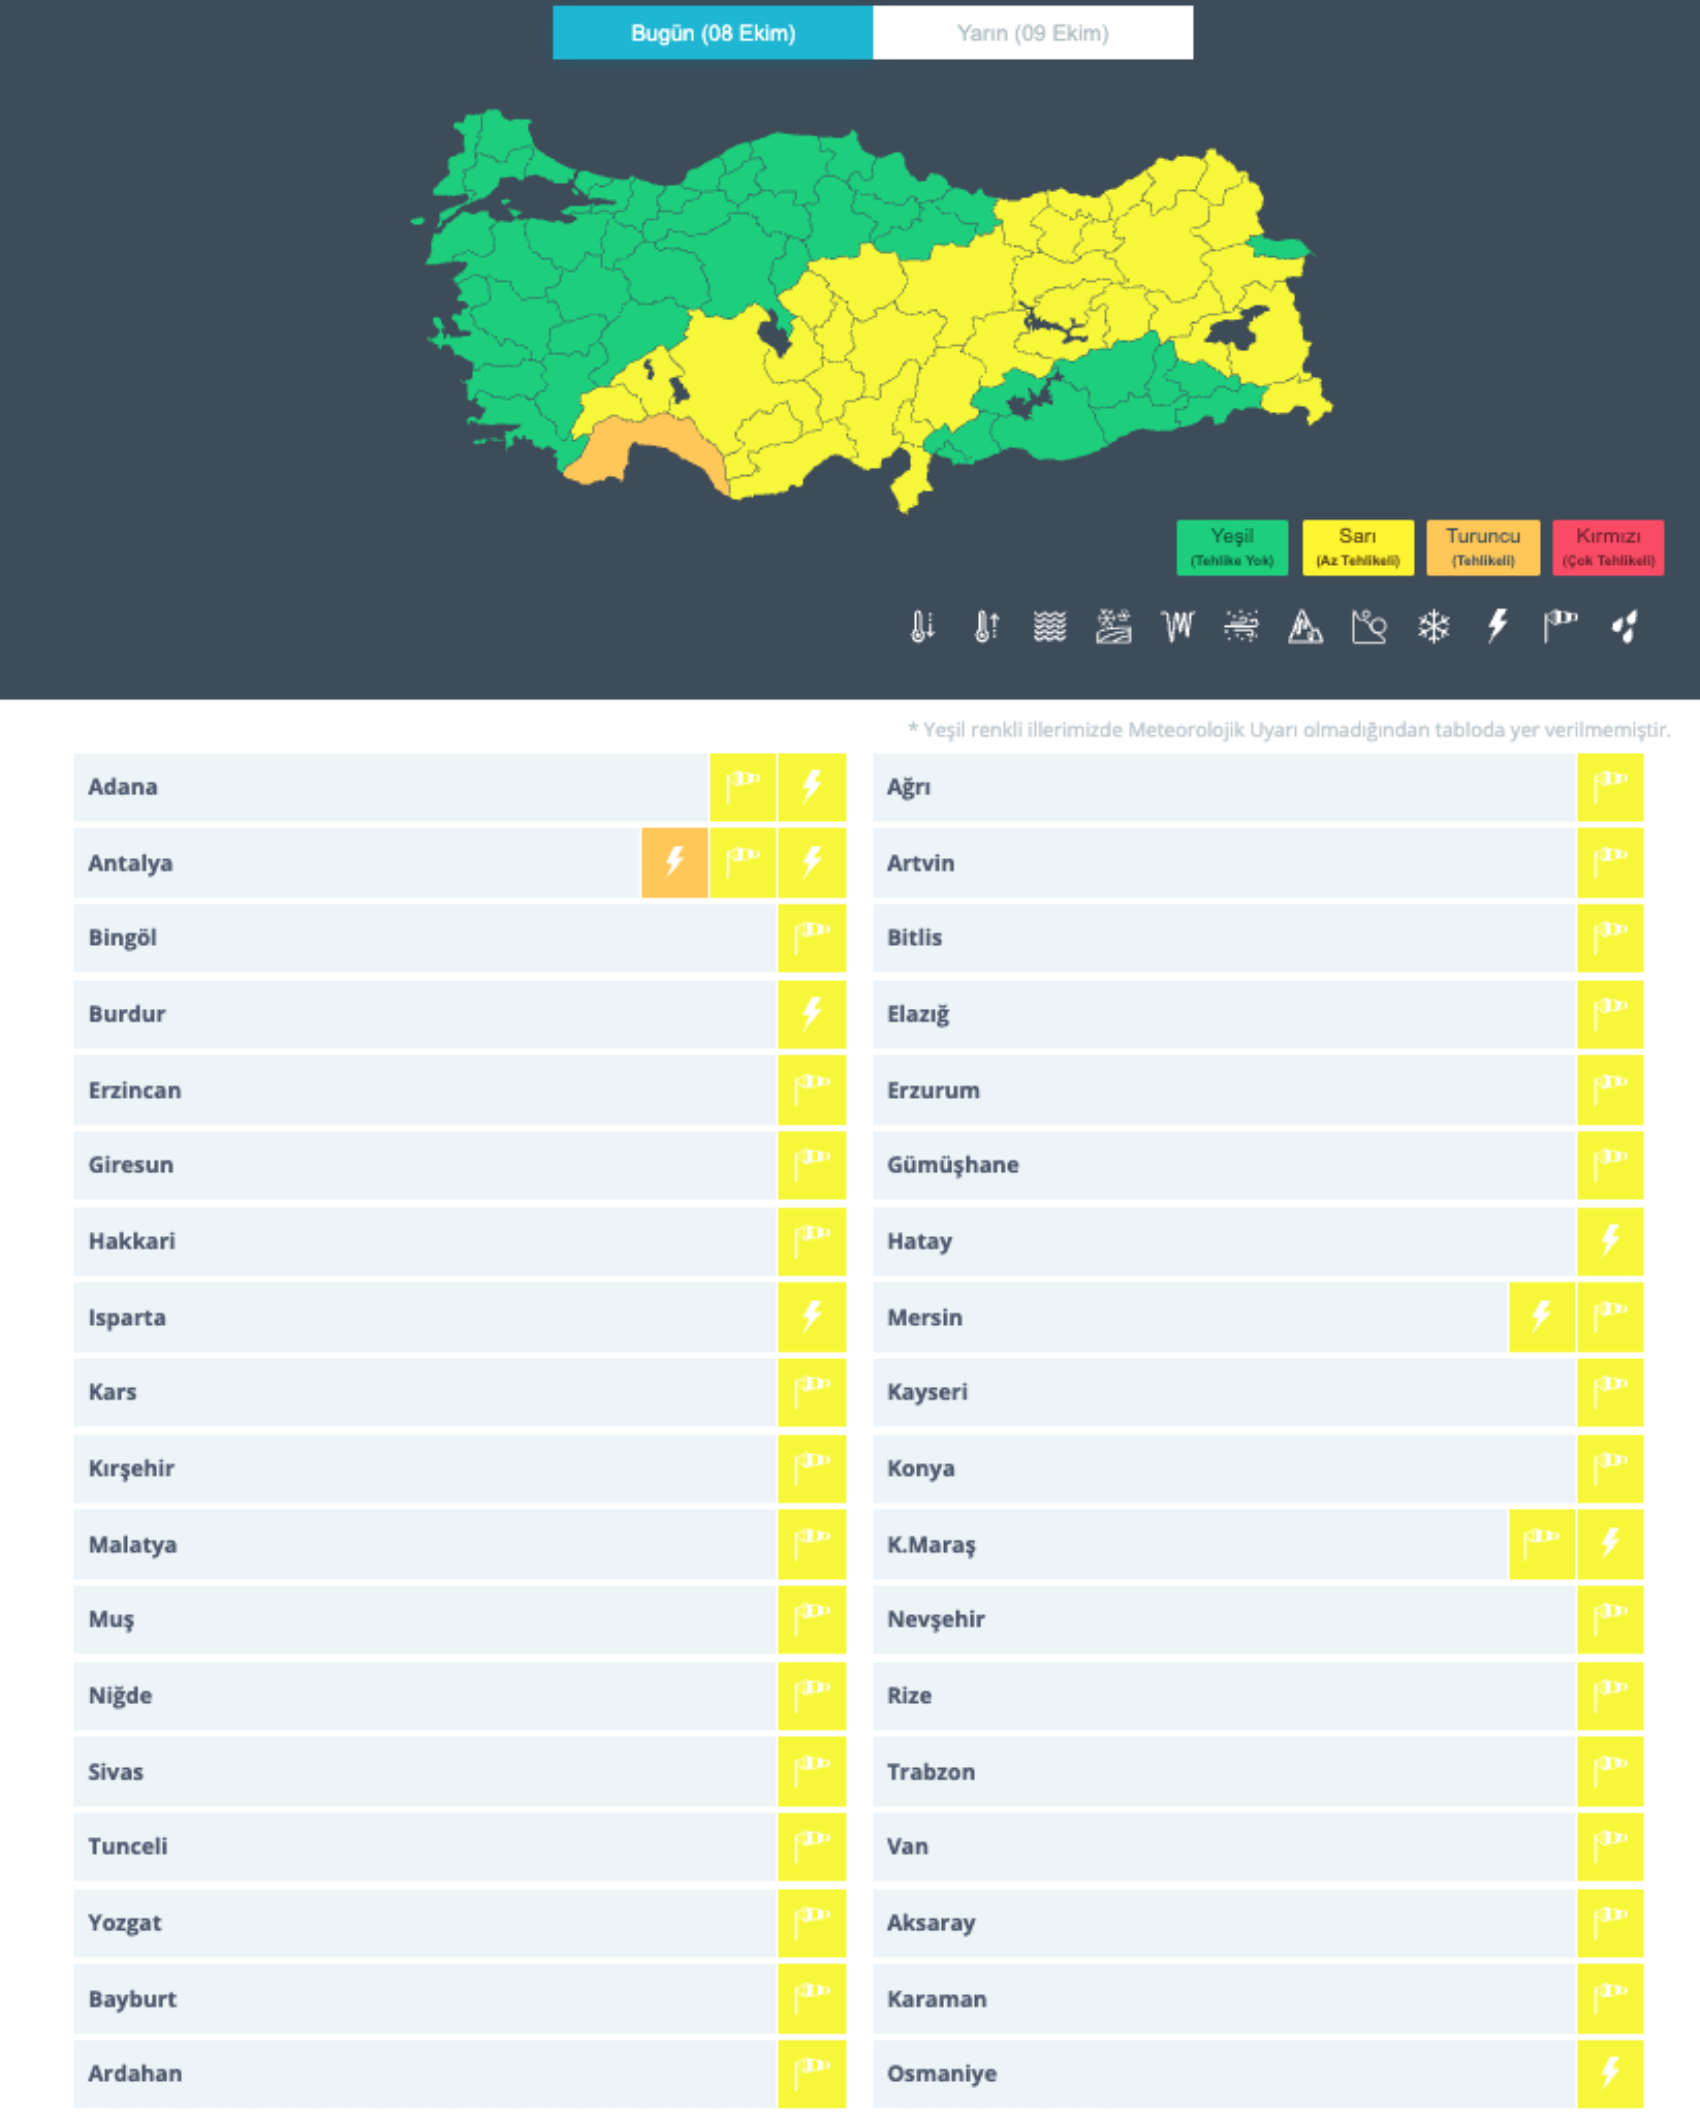Click the Konya province name
The height and width of the screenshot is (2115, 1700).
[x=920, y=1468]
